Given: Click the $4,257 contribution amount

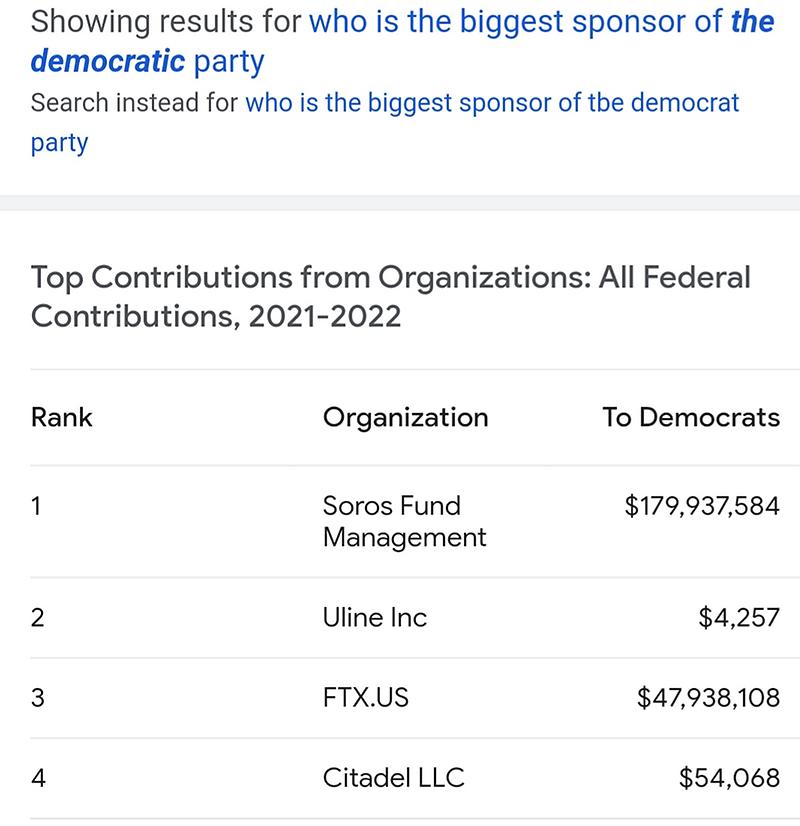Looking at the screenshot, I should tap(738, 618).
